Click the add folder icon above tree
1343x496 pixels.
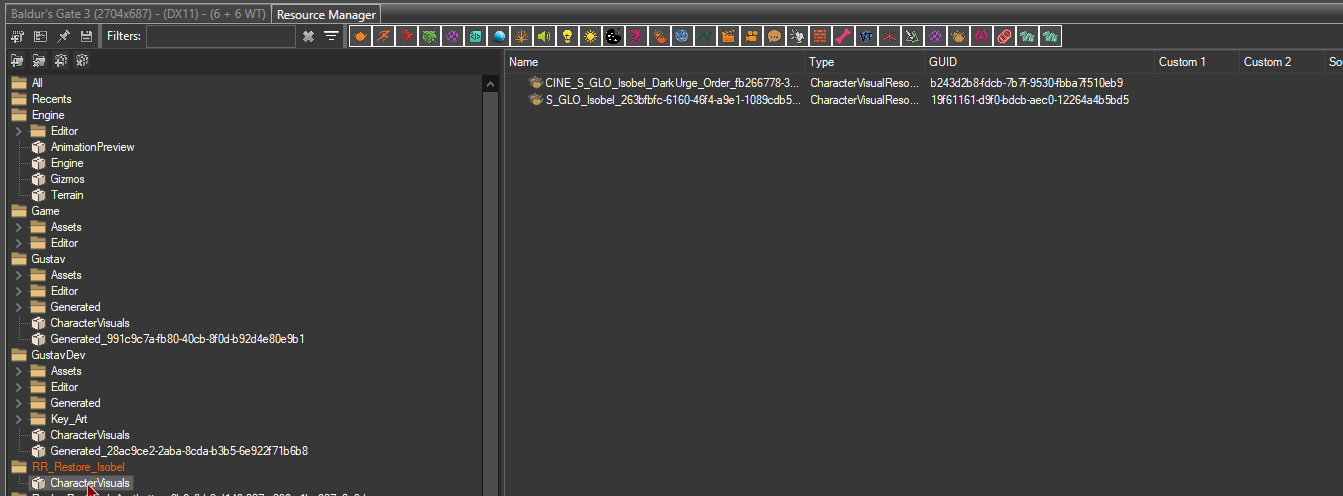(x=17, y=62)
